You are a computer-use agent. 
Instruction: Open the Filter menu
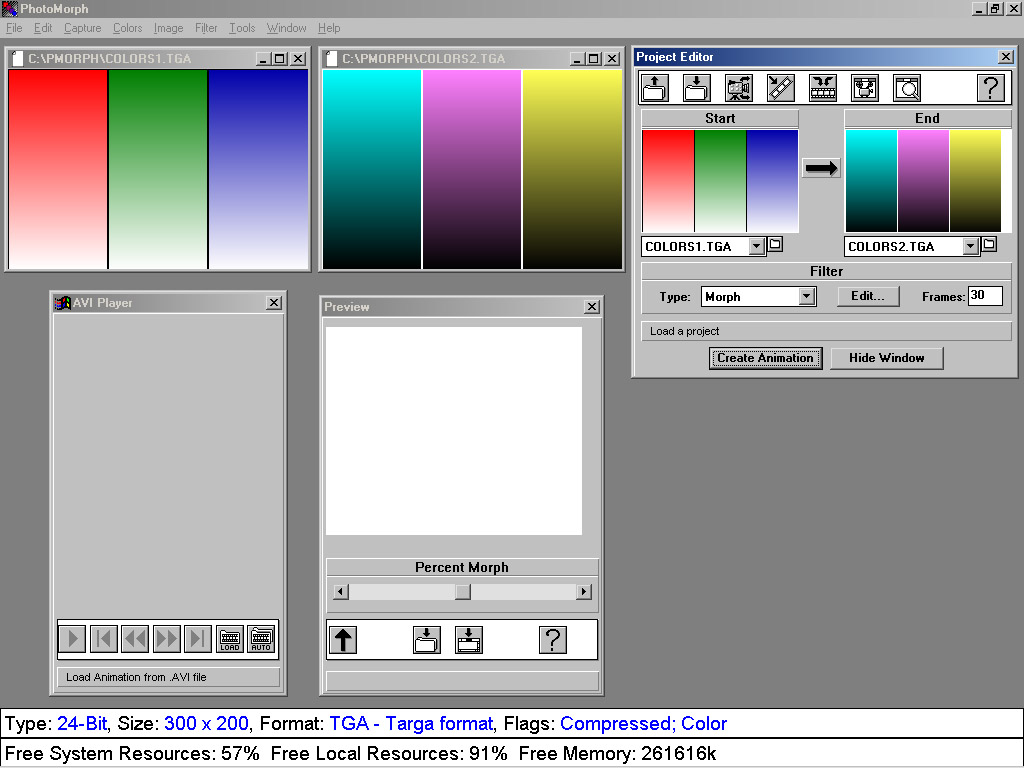(x=206, y=28)
